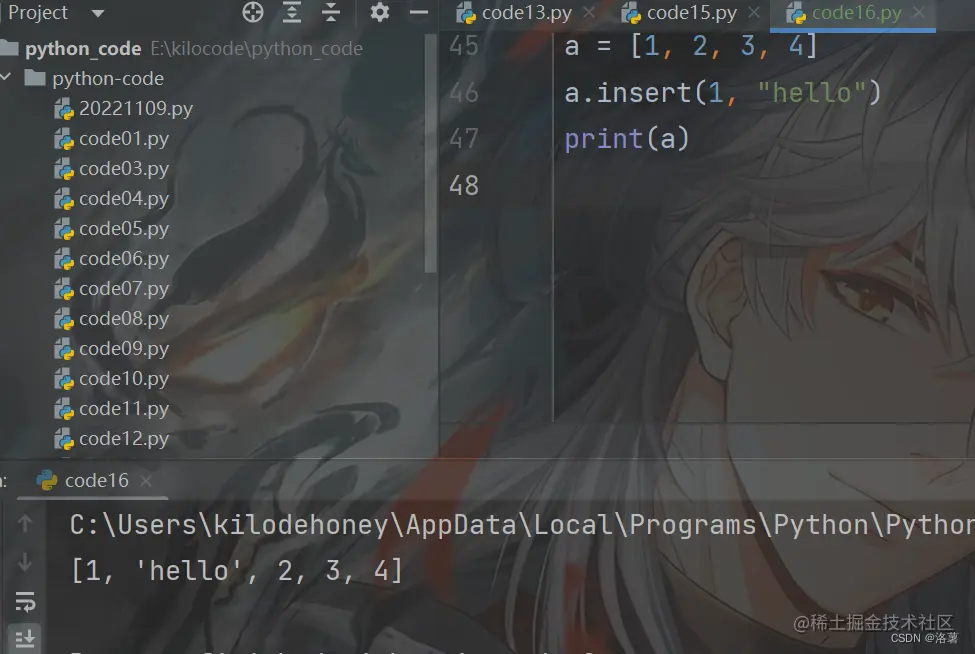Open Project panel settings gear
975x654 pixels.
coord(379,12)
